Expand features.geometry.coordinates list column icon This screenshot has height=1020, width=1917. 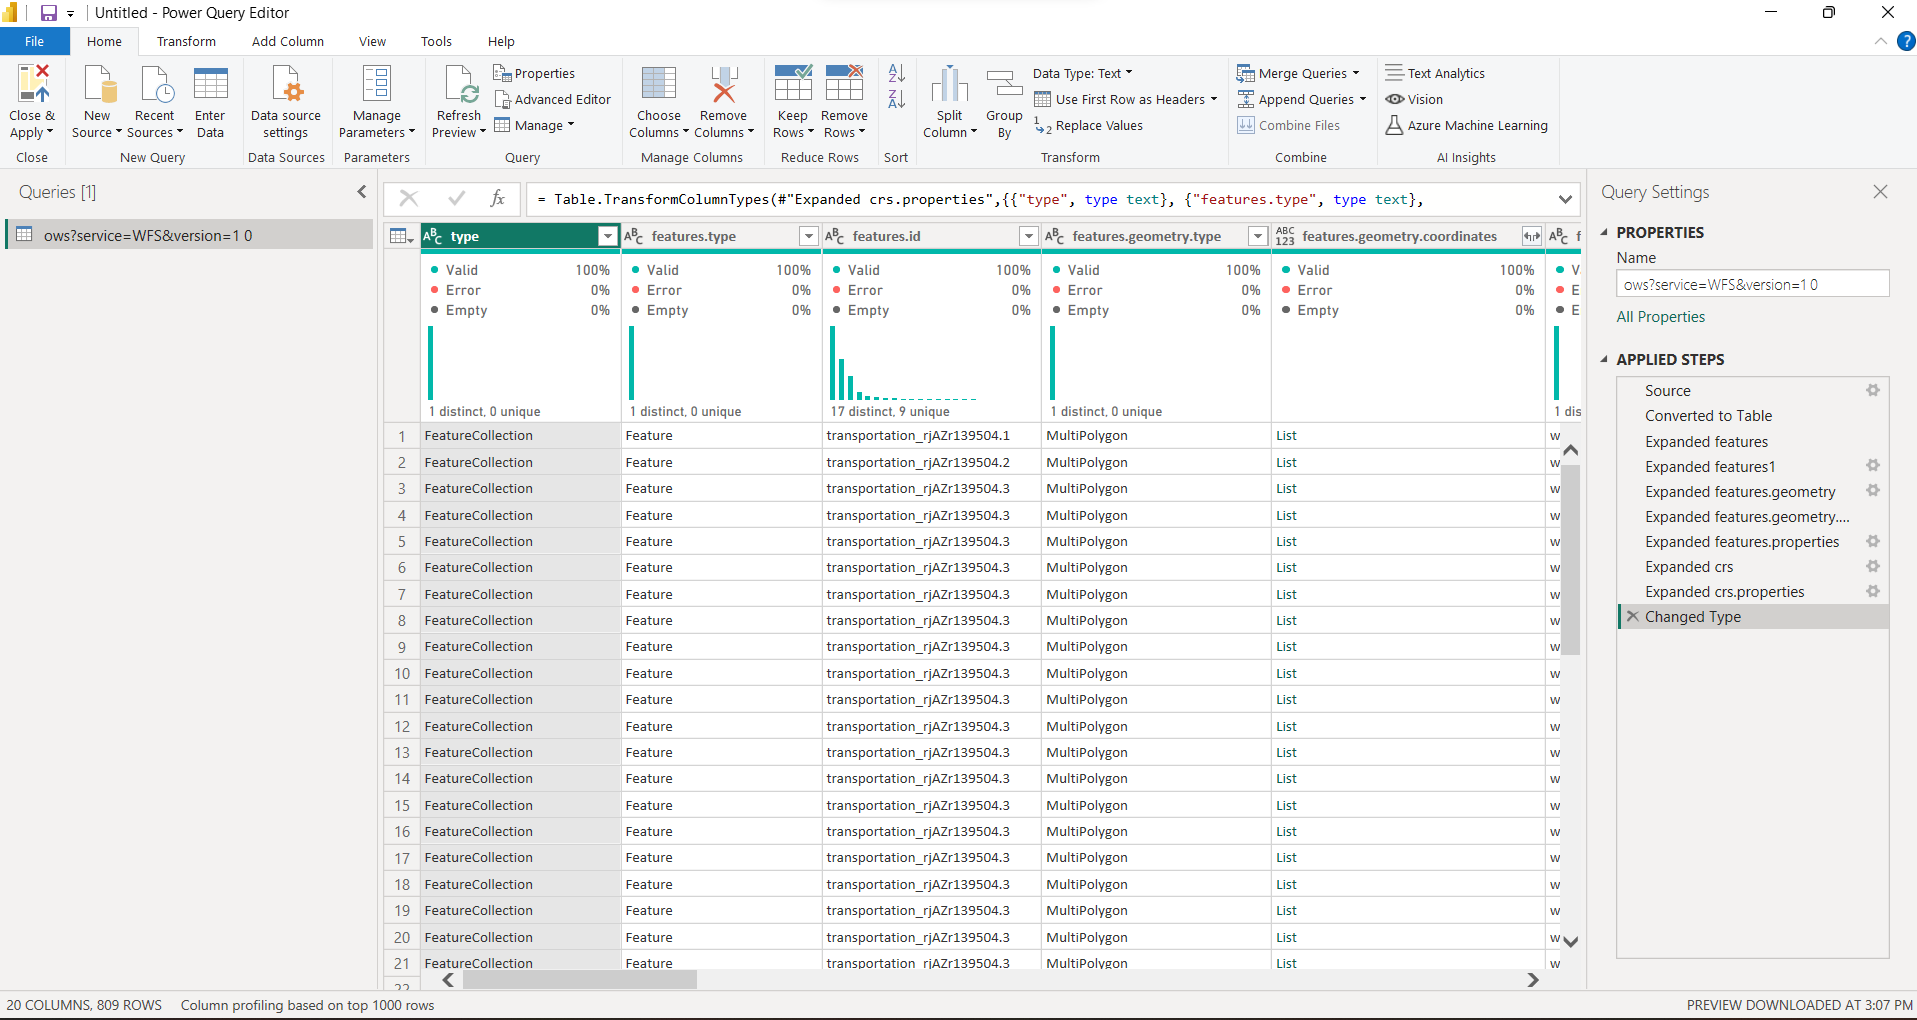tap(1531, 236)
